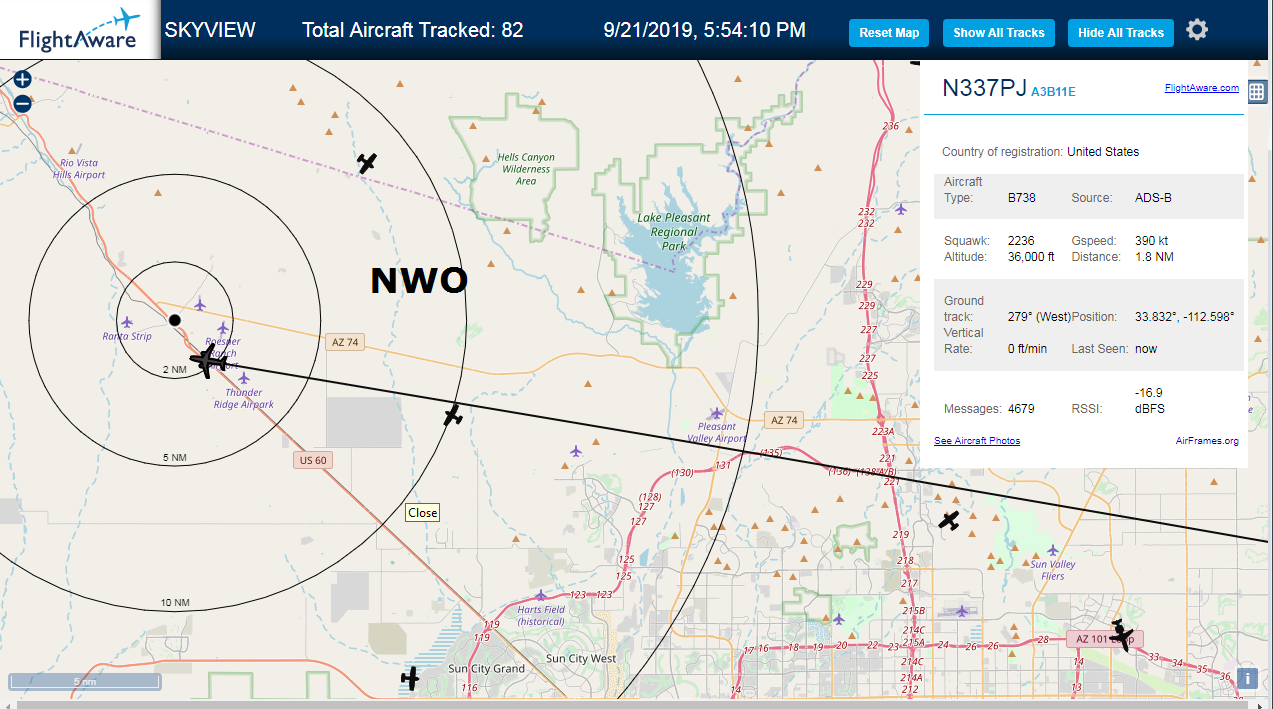
Task: Open the FlightAware.com link
Action: 1201,88
